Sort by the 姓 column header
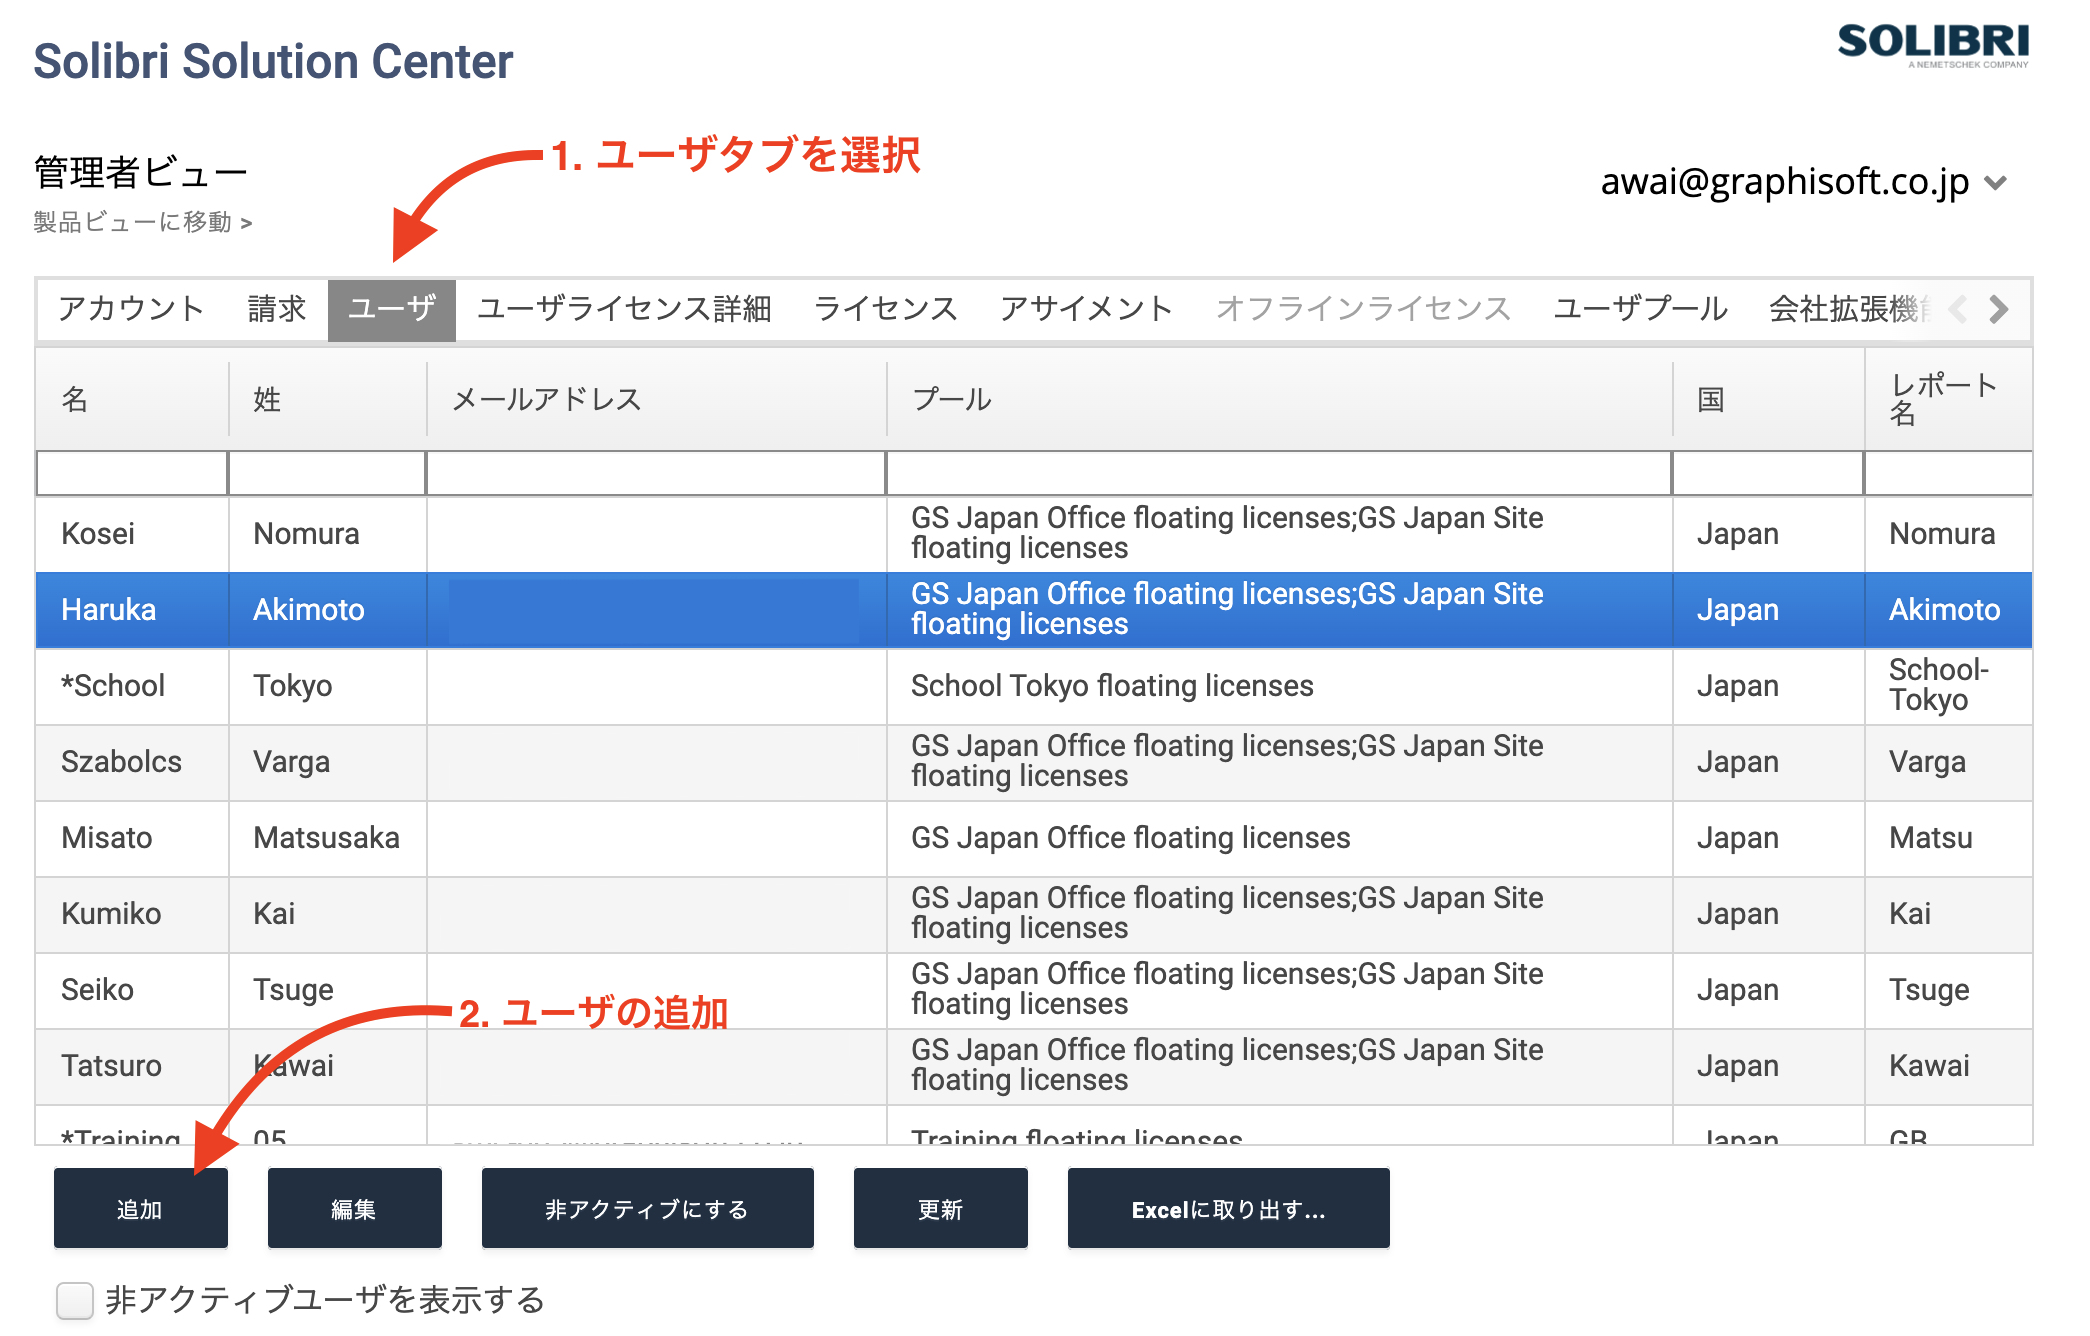Image resolution: width=2090 pixels, height=1336 pixels. coord(327,399)
